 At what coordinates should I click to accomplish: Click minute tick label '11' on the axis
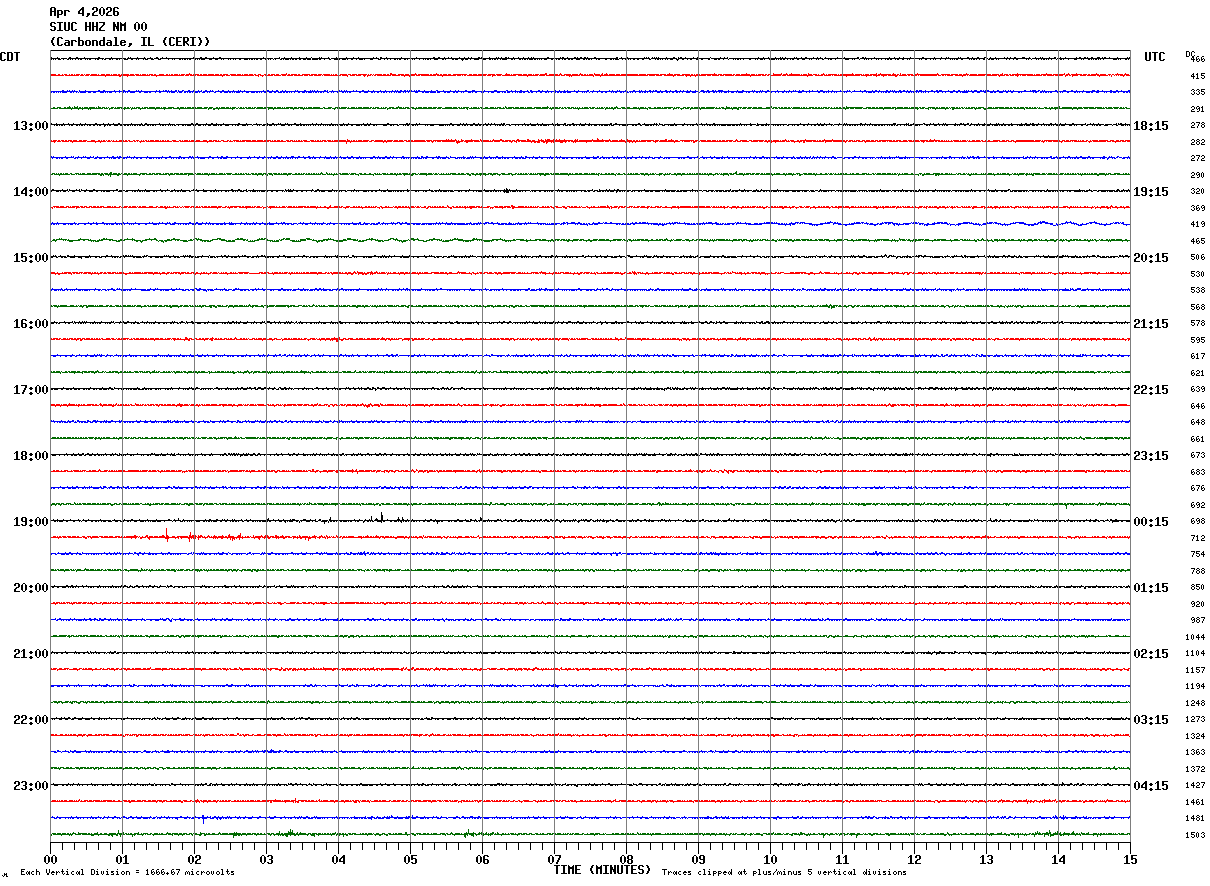click(842, 859)
